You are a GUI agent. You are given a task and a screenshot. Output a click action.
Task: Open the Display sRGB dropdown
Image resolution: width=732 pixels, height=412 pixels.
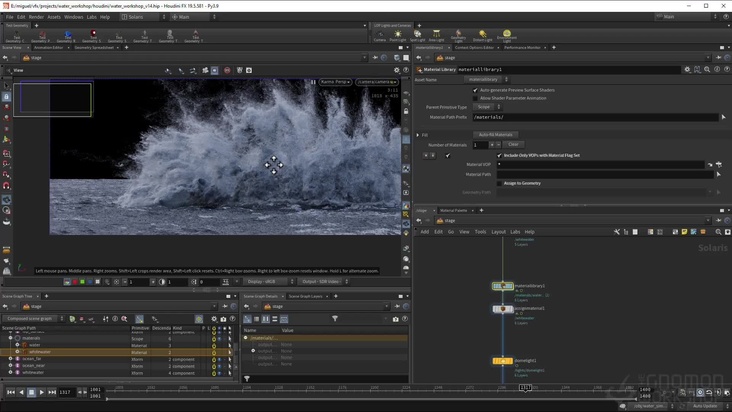[x=269, y=281]
